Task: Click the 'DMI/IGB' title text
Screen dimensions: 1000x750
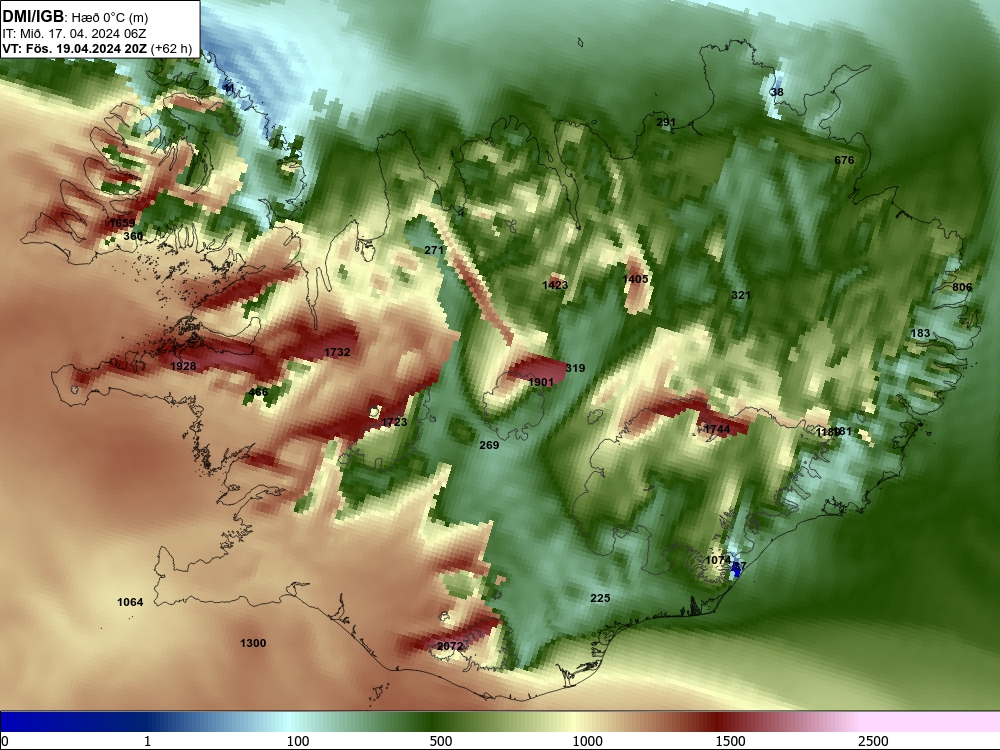Action: click(33, 16)
